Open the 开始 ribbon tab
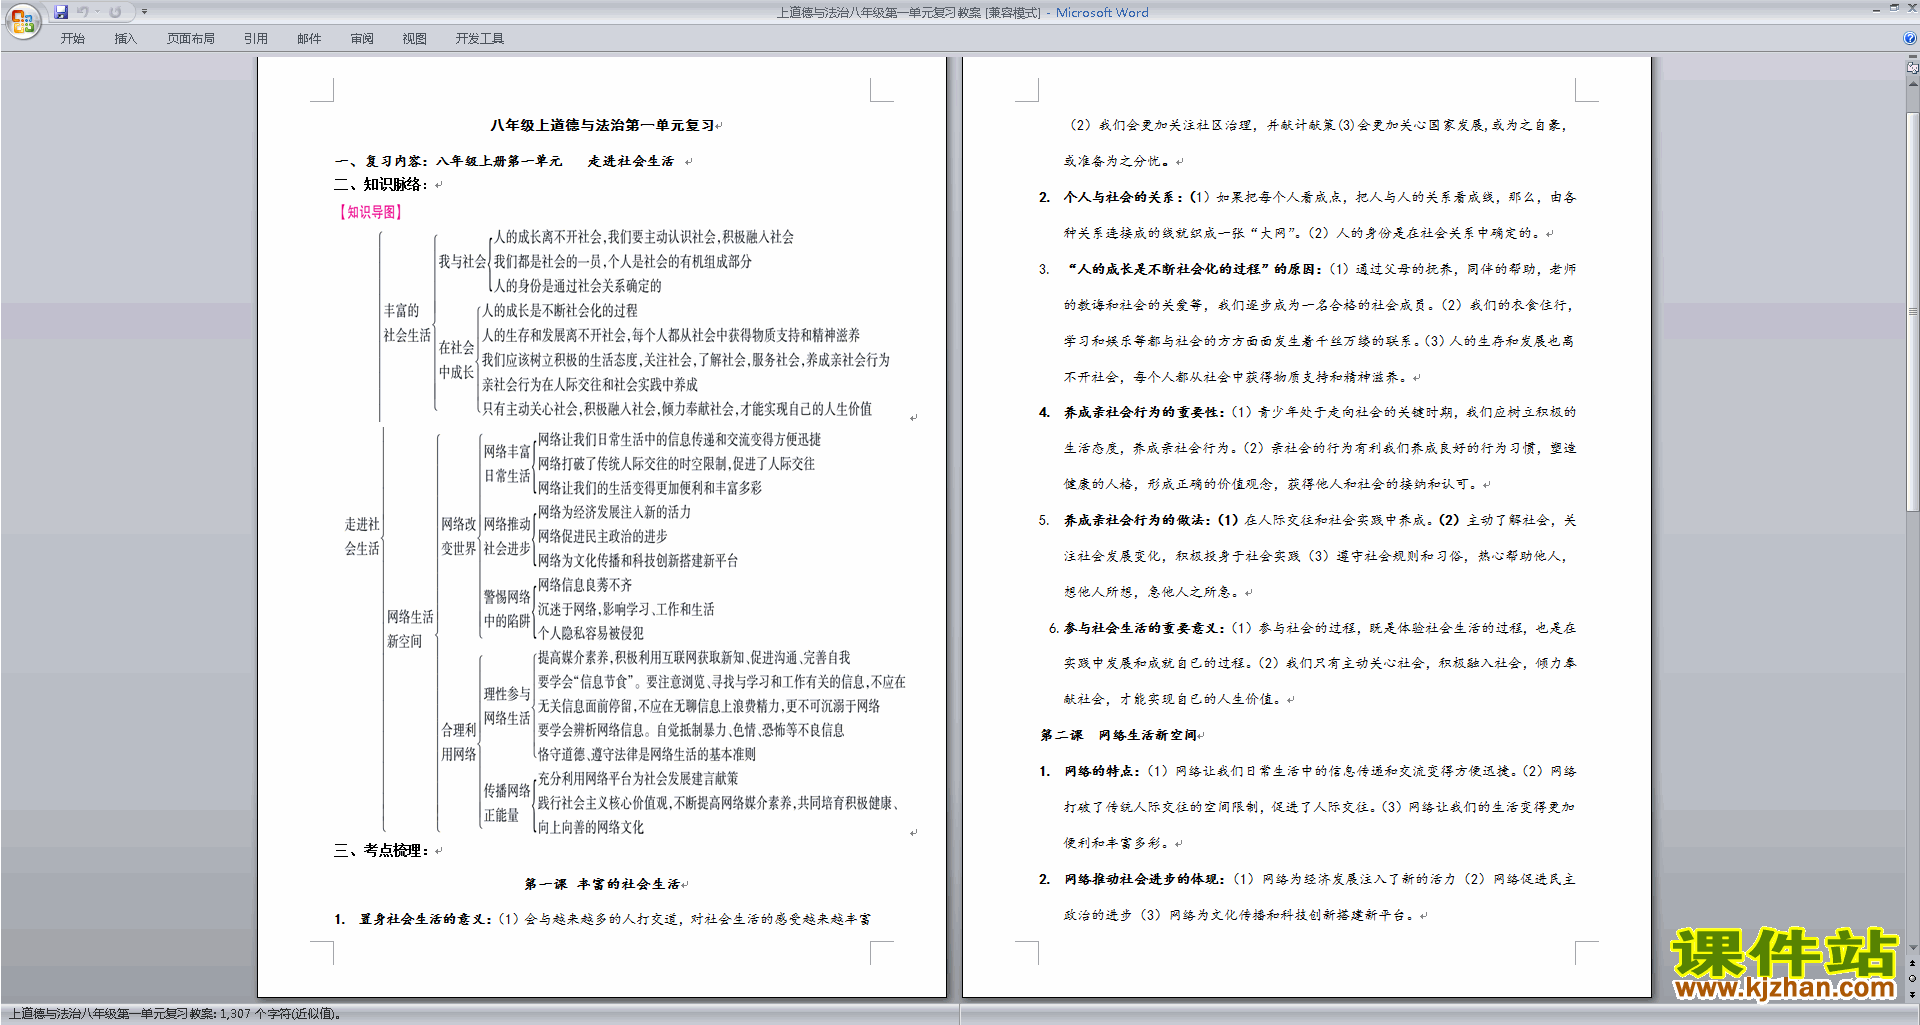Screen dimensions: 1920x1025 pos(72,39)
